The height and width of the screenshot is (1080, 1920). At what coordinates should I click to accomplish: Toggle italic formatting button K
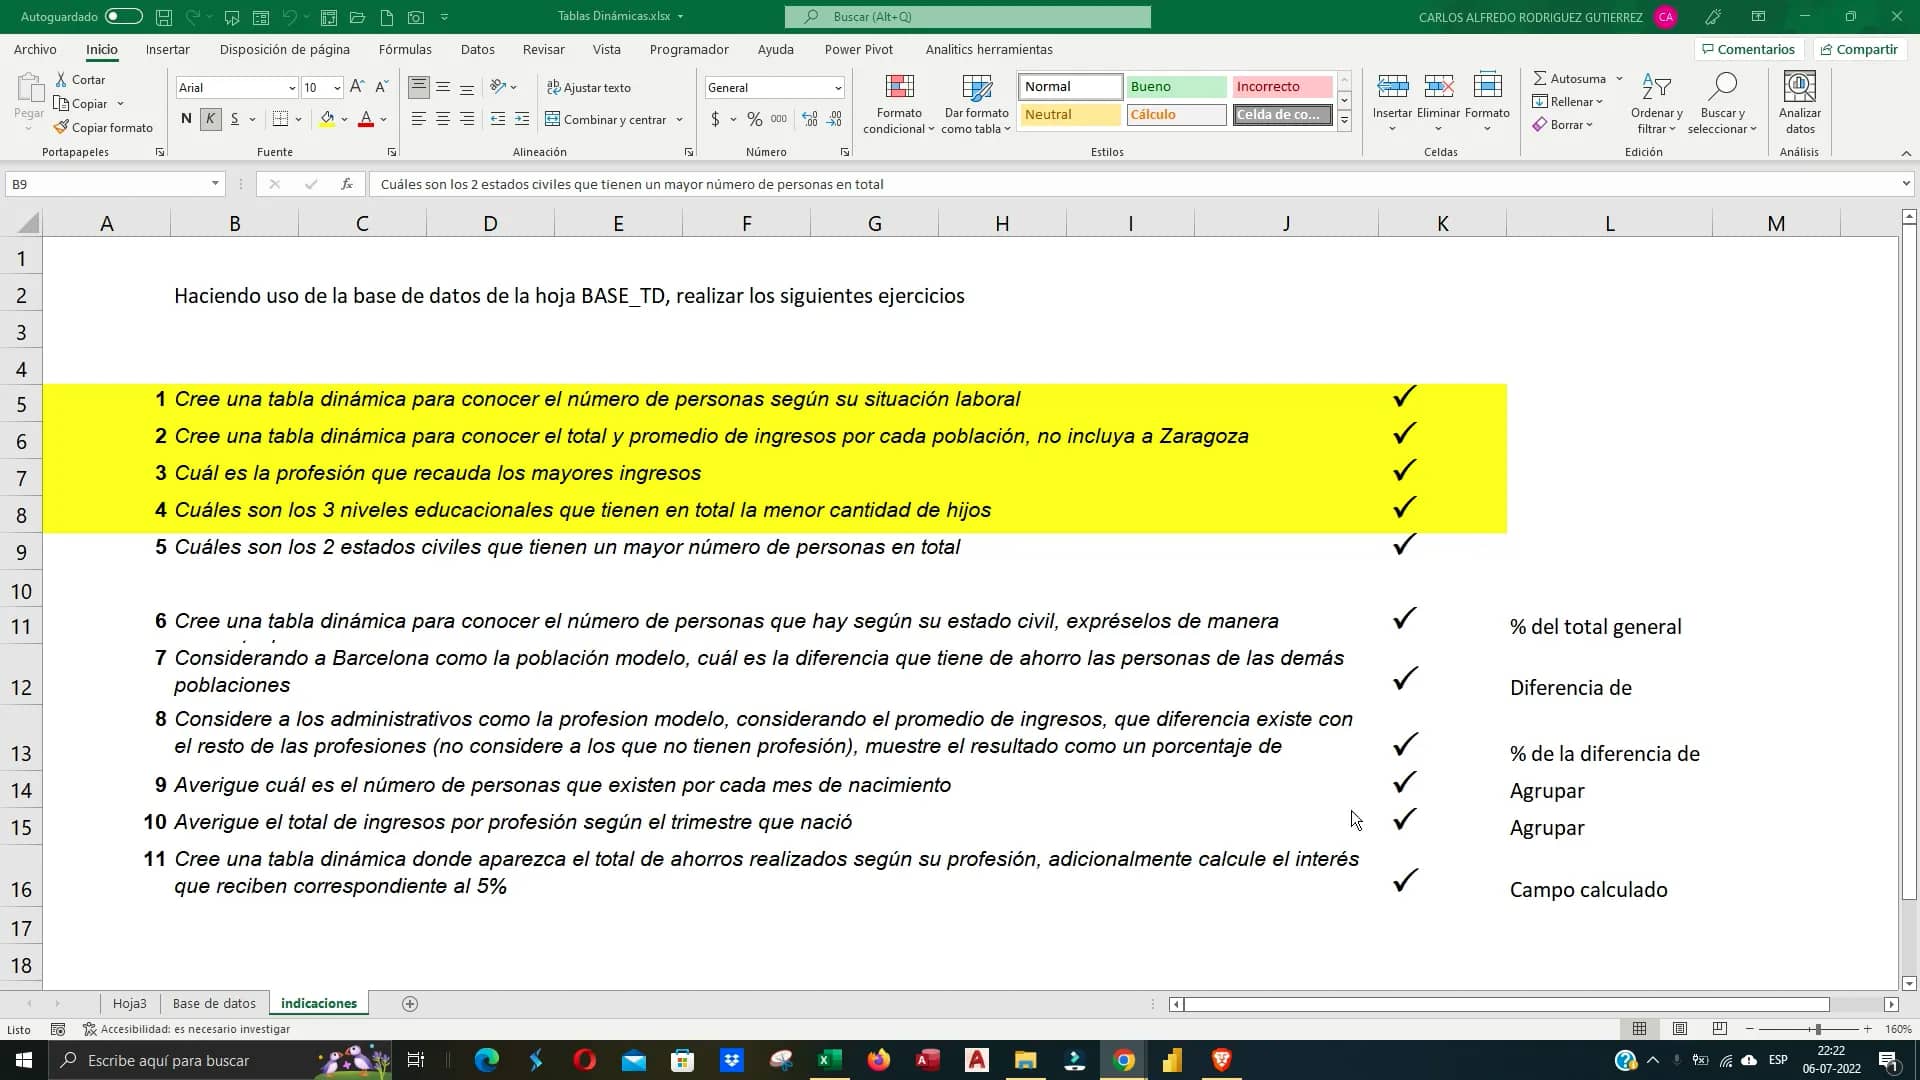(210, 119)
